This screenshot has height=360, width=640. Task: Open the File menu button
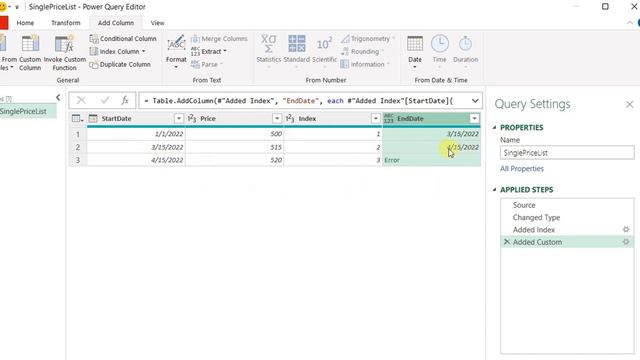click(x=4, y=23)
